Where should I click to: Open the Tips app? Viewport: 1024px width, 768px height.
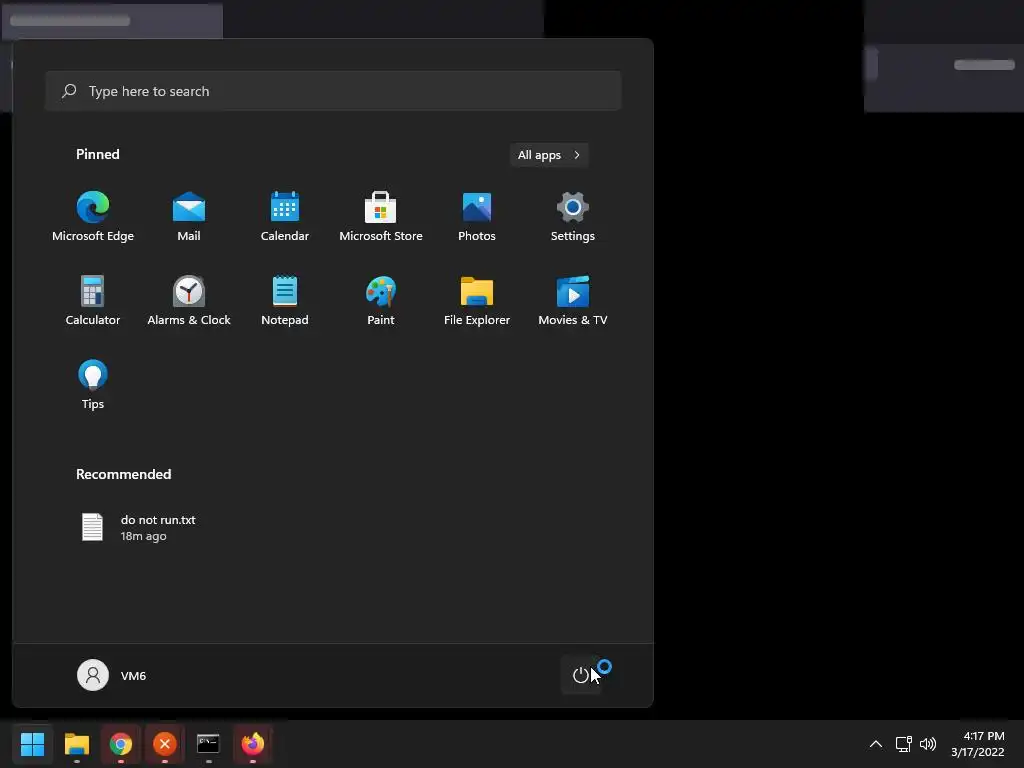coord(93,384)
